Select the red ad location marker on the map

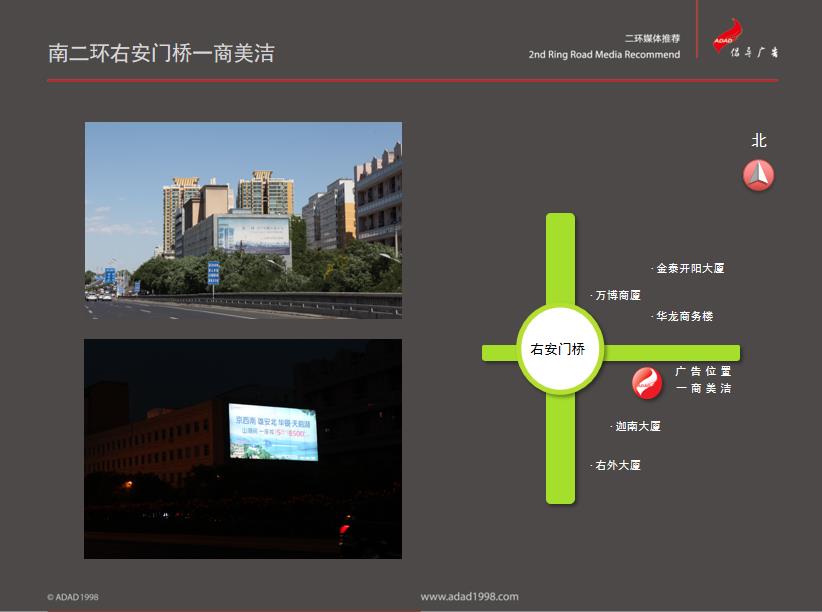[647, 382]
